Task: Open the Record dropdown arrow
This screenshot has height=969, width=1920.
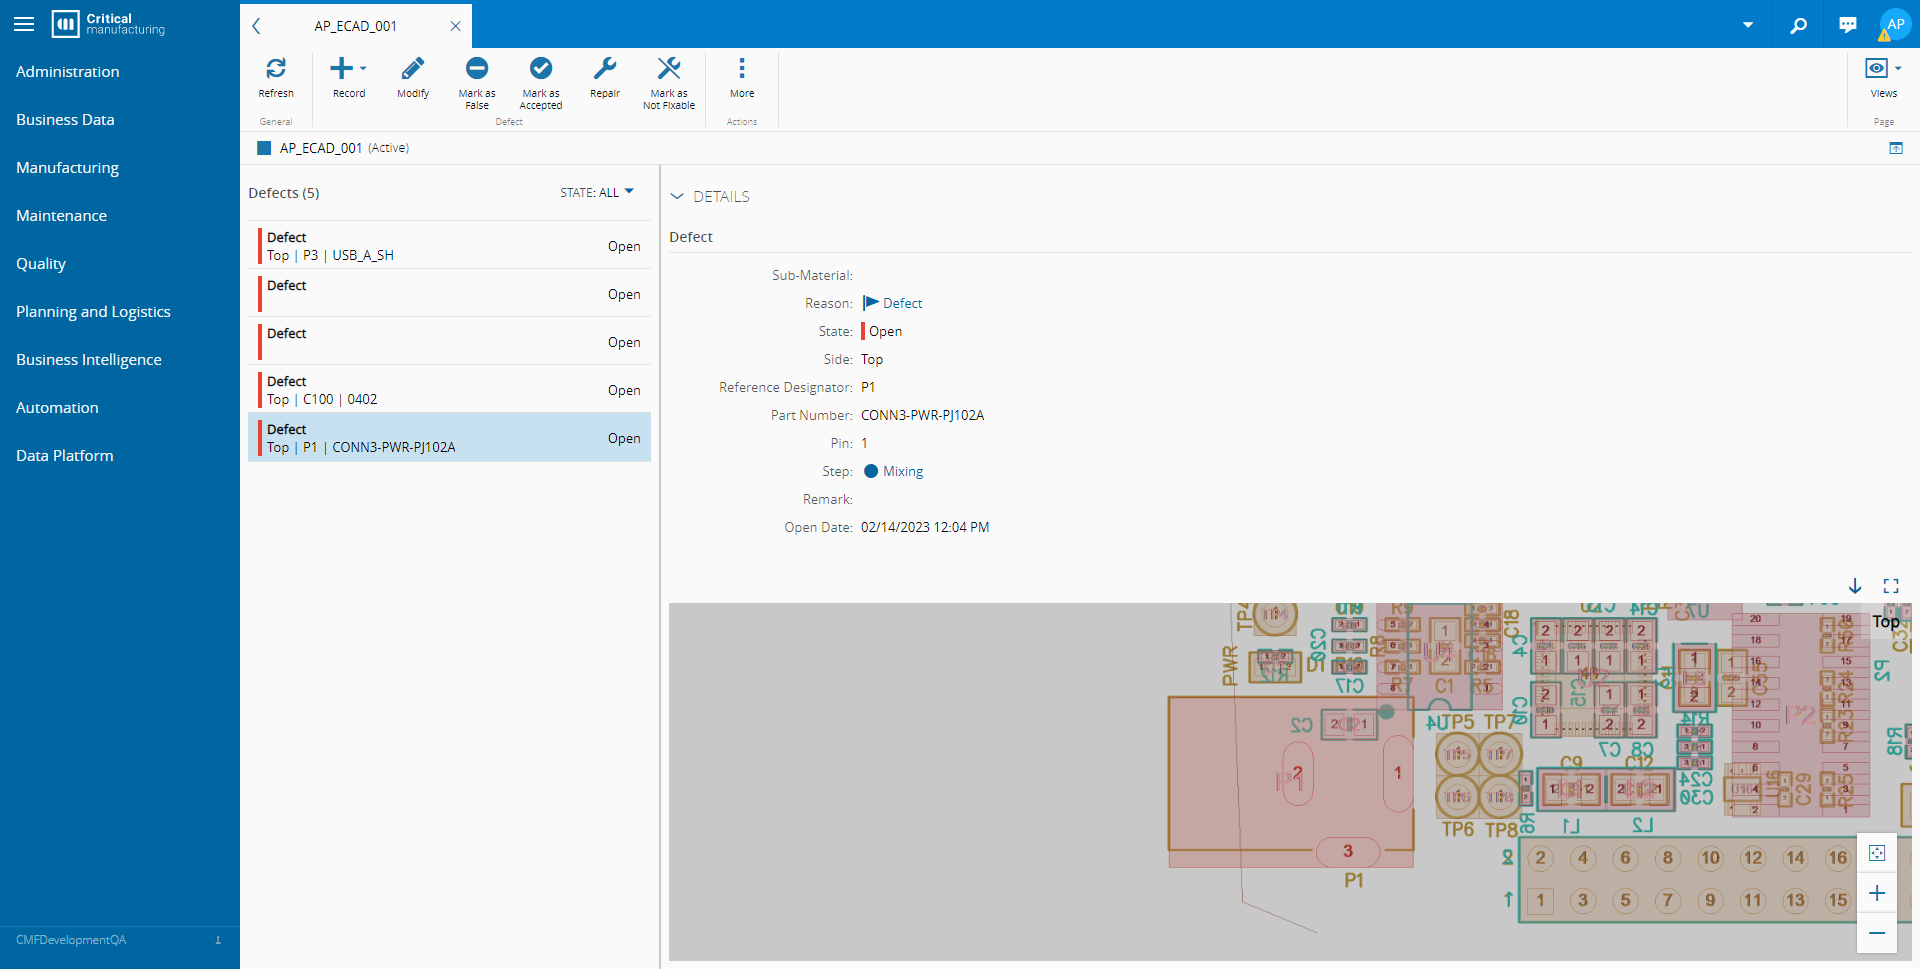Action: click(x=363, y=69)
